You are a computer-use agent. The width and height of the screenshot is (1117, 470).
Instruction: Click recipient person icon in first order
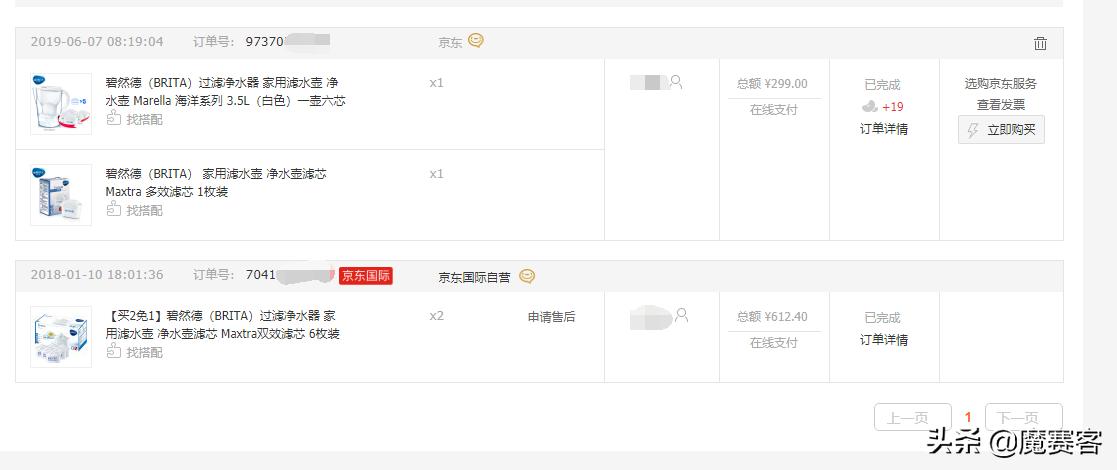(x=676, y=82)
